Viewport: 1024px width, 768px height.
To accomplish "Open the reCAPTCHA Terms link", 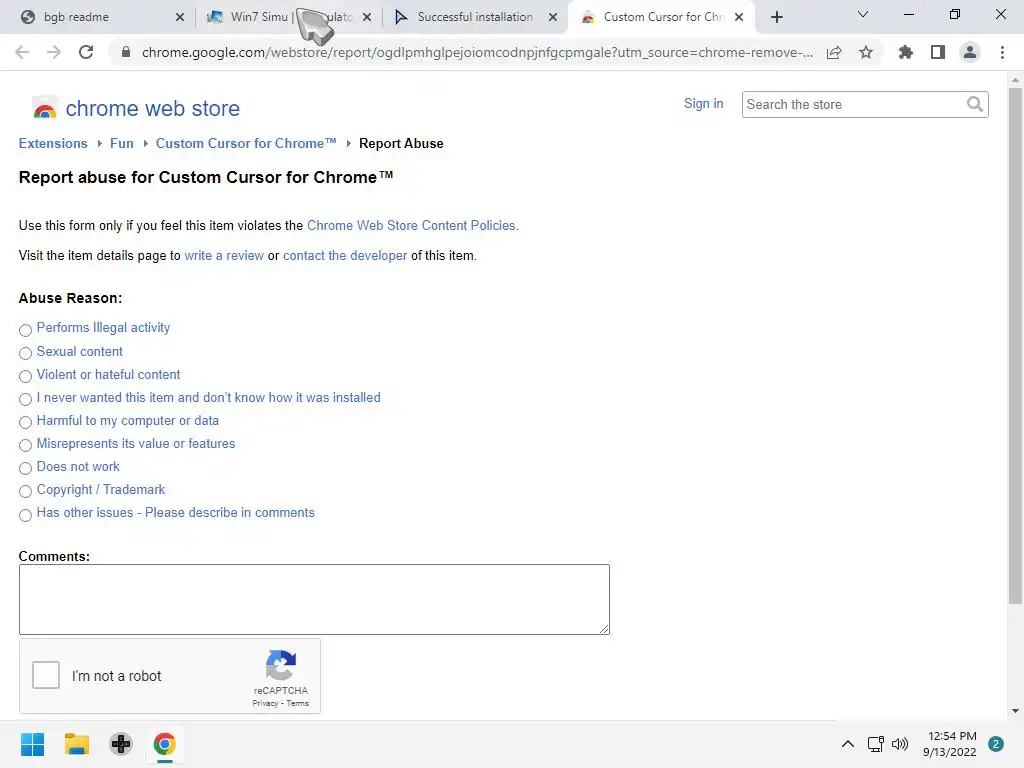I will click(x=297, y=703).
